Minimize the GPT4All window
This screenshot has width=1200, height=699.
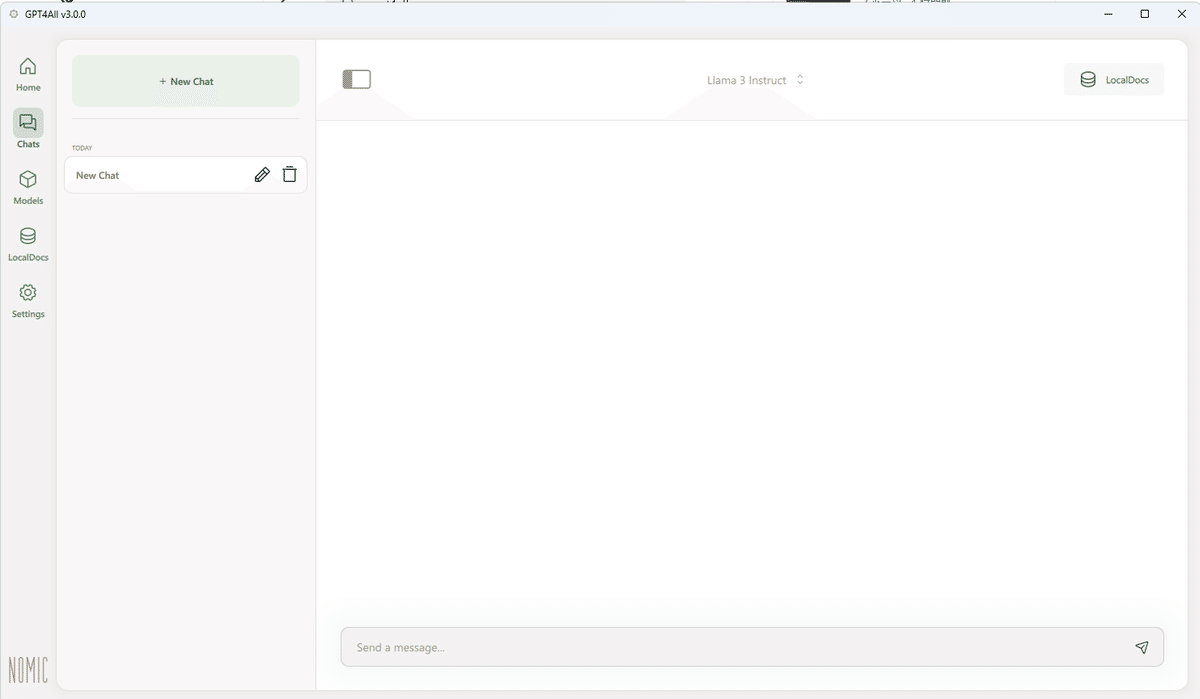tap(1109, 14)
